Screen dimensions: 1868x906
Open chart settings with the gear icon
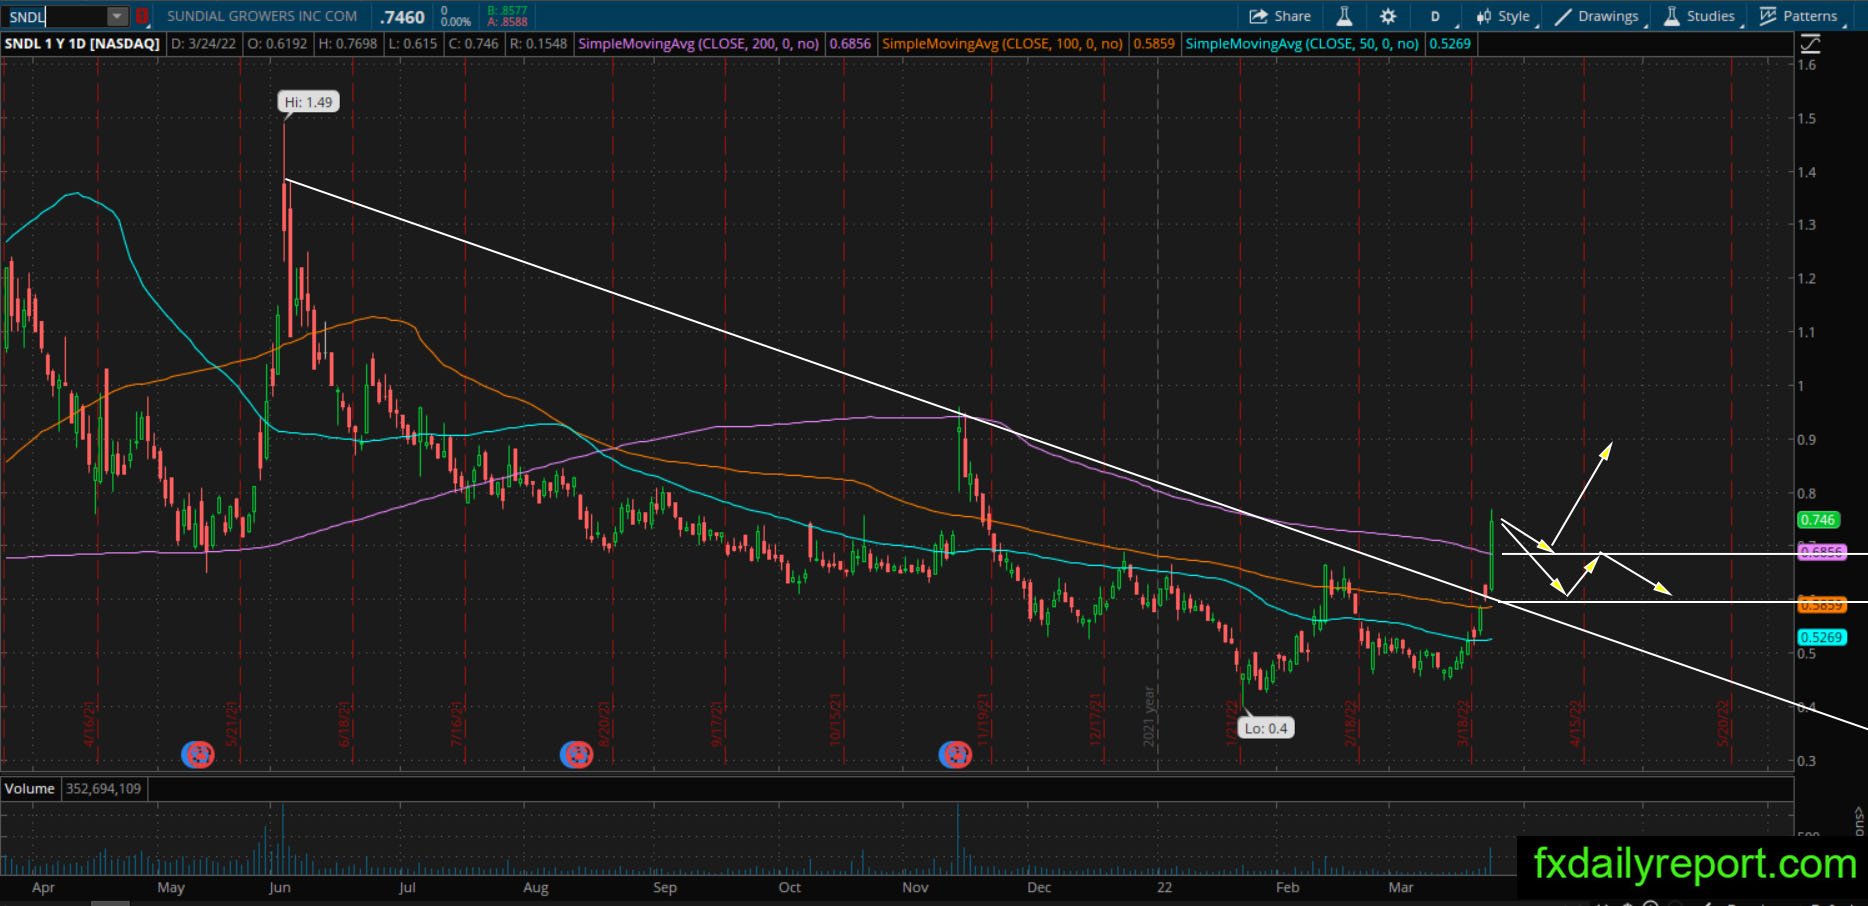tap(1388, 16)
